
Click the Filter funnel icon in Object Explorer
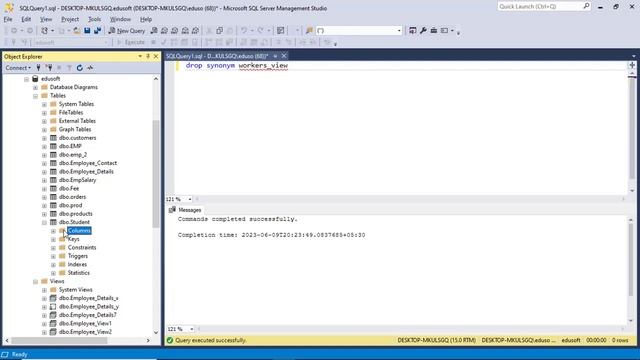pyautogui.click(x=69, y=68)
